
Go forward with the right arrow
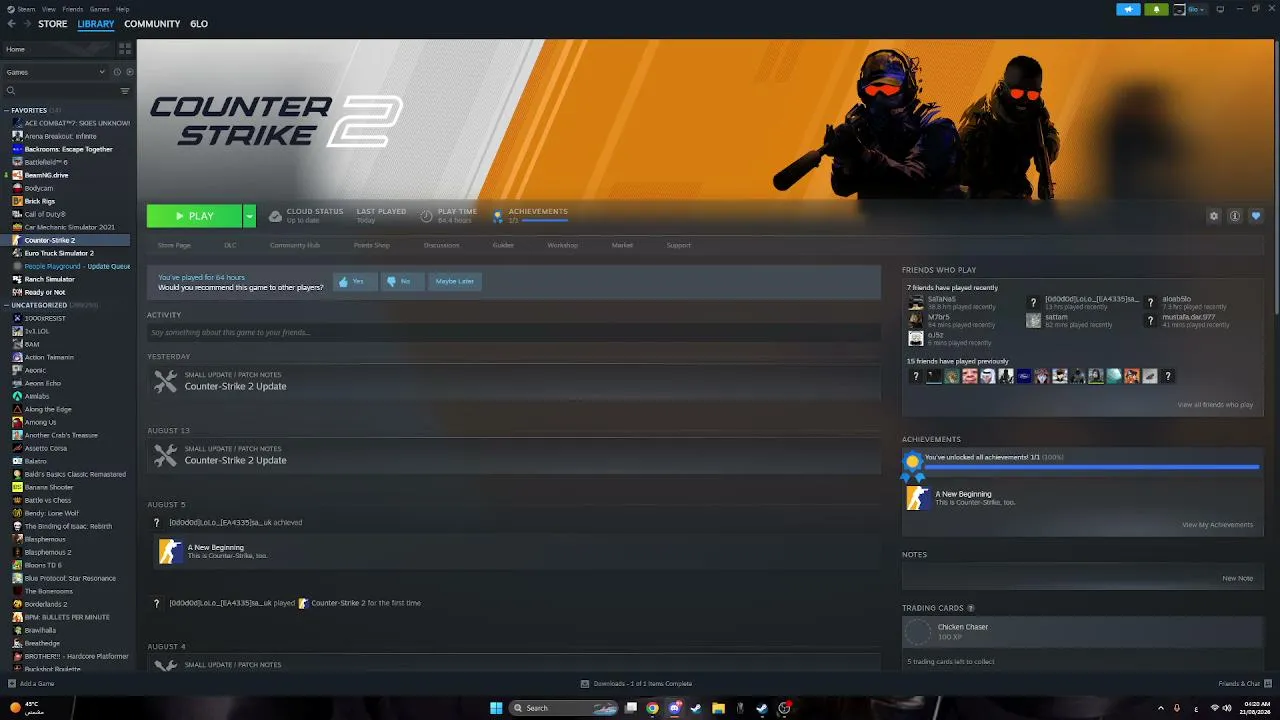(x=26, y=24)
